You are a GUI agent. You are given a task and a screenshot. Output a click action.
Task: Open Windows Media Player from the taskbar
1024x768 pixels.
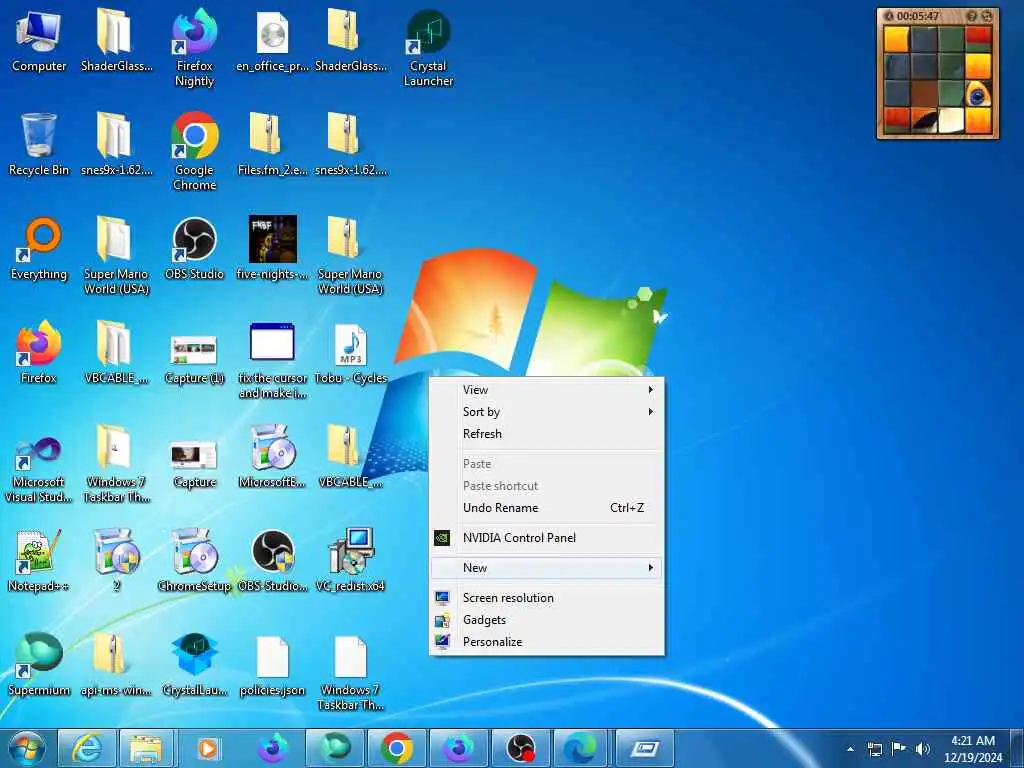[x=207, y=749]
